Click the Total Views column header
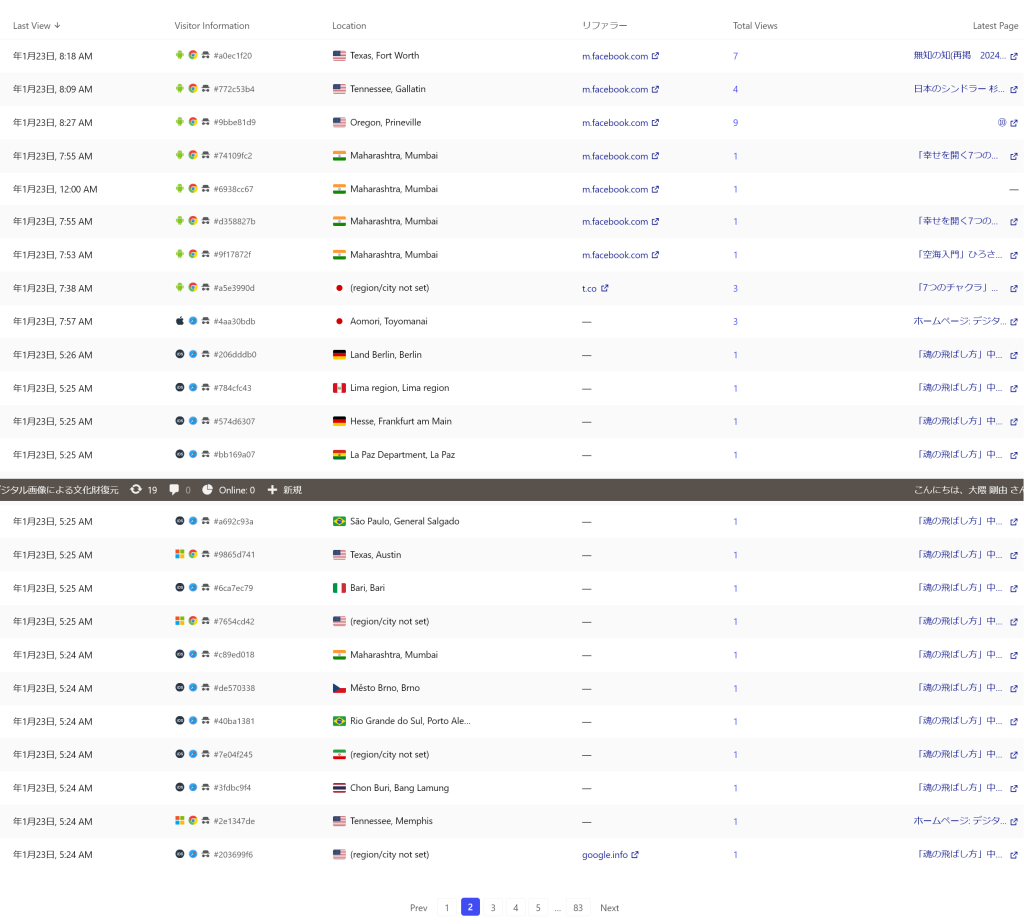Image resolution: width=1024 pixels, height=922 pixels. 754,26
